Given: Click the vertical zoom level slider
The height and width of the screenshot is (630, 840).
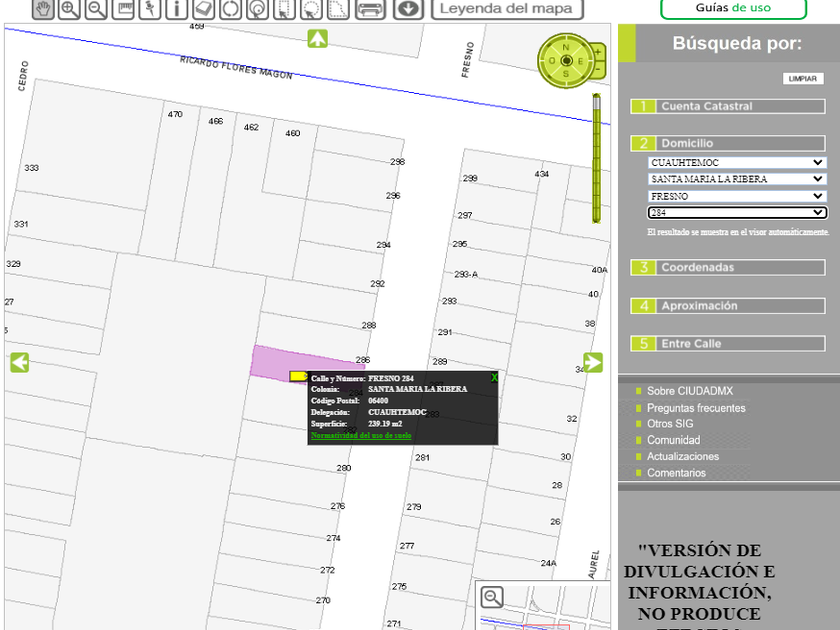Looking at the screenshot, I should [x=596, y=160].
